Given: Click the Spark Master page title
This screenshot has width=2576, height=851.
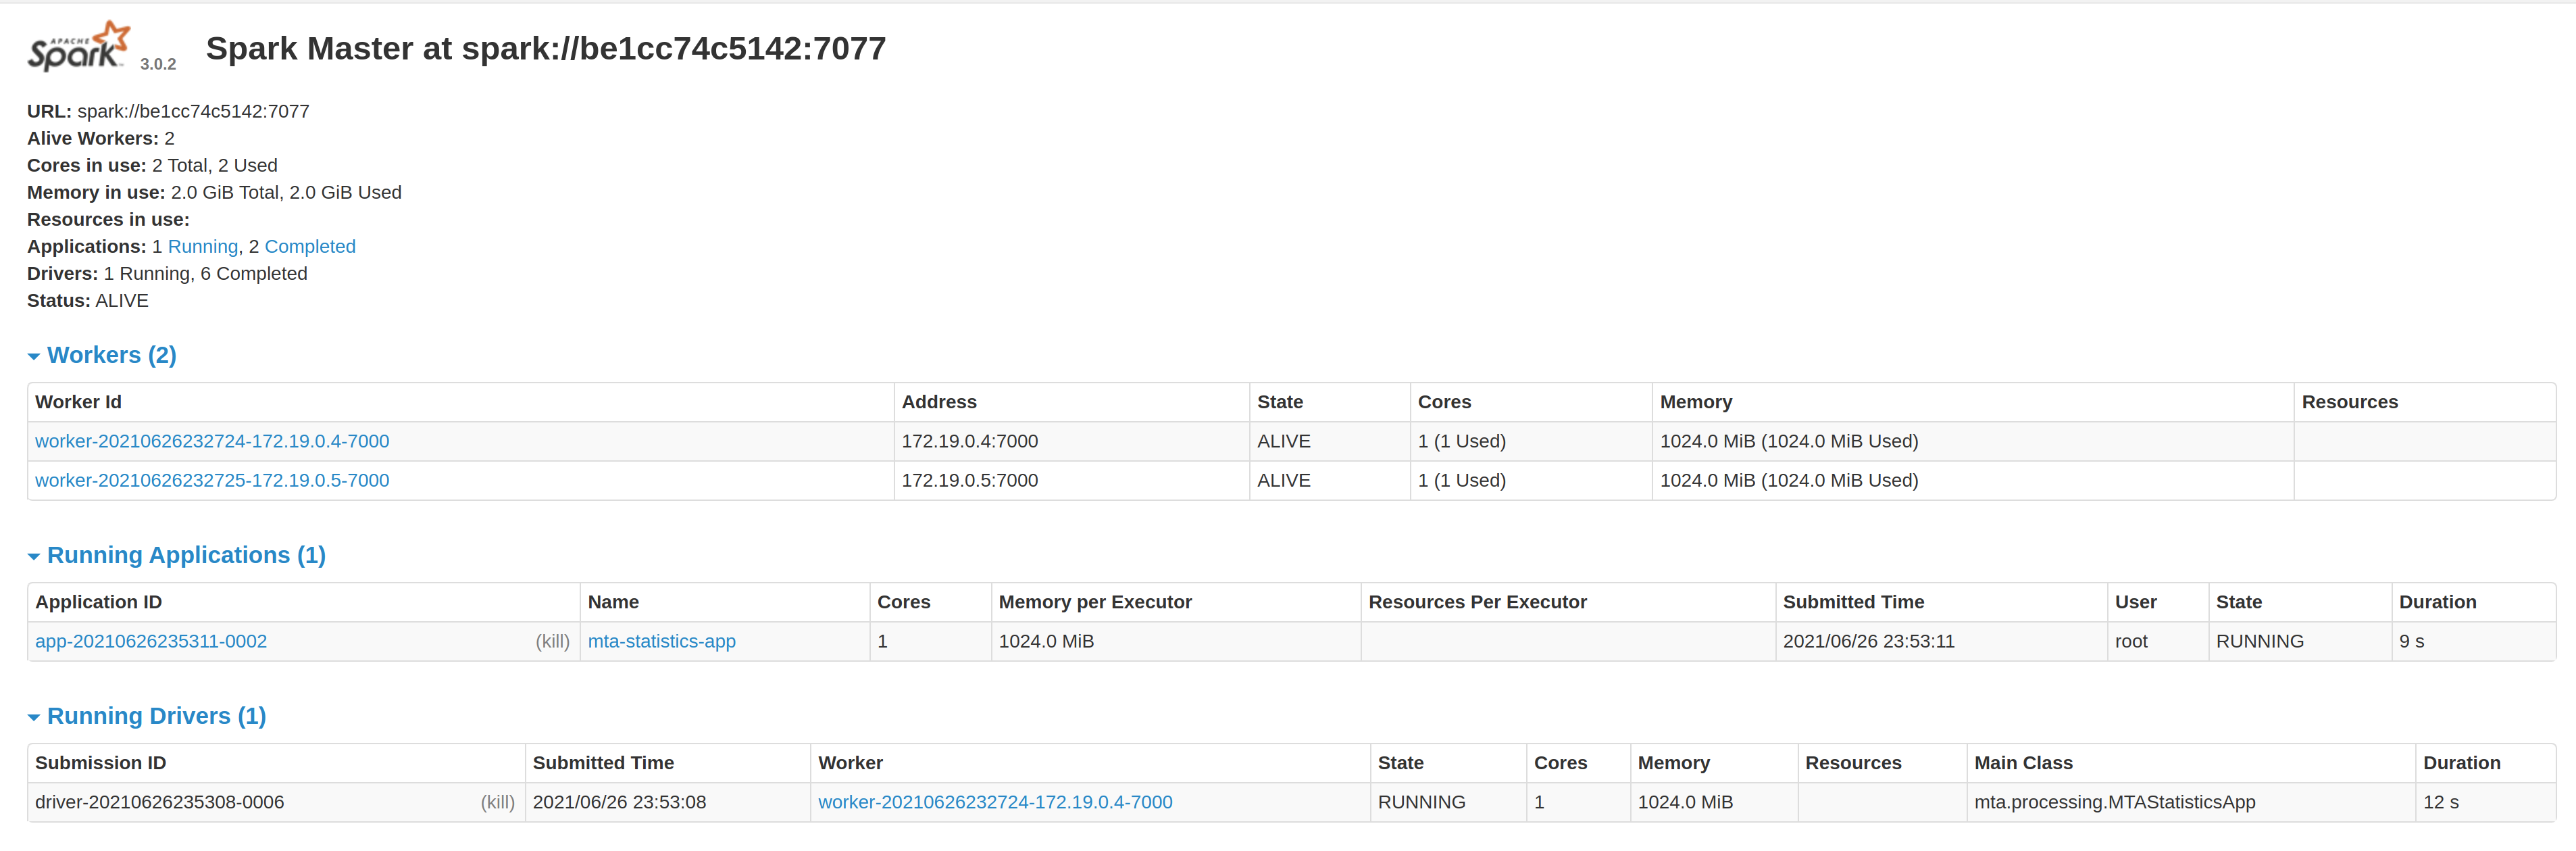Looking at the screenshot, I should [x=545, y=49].
